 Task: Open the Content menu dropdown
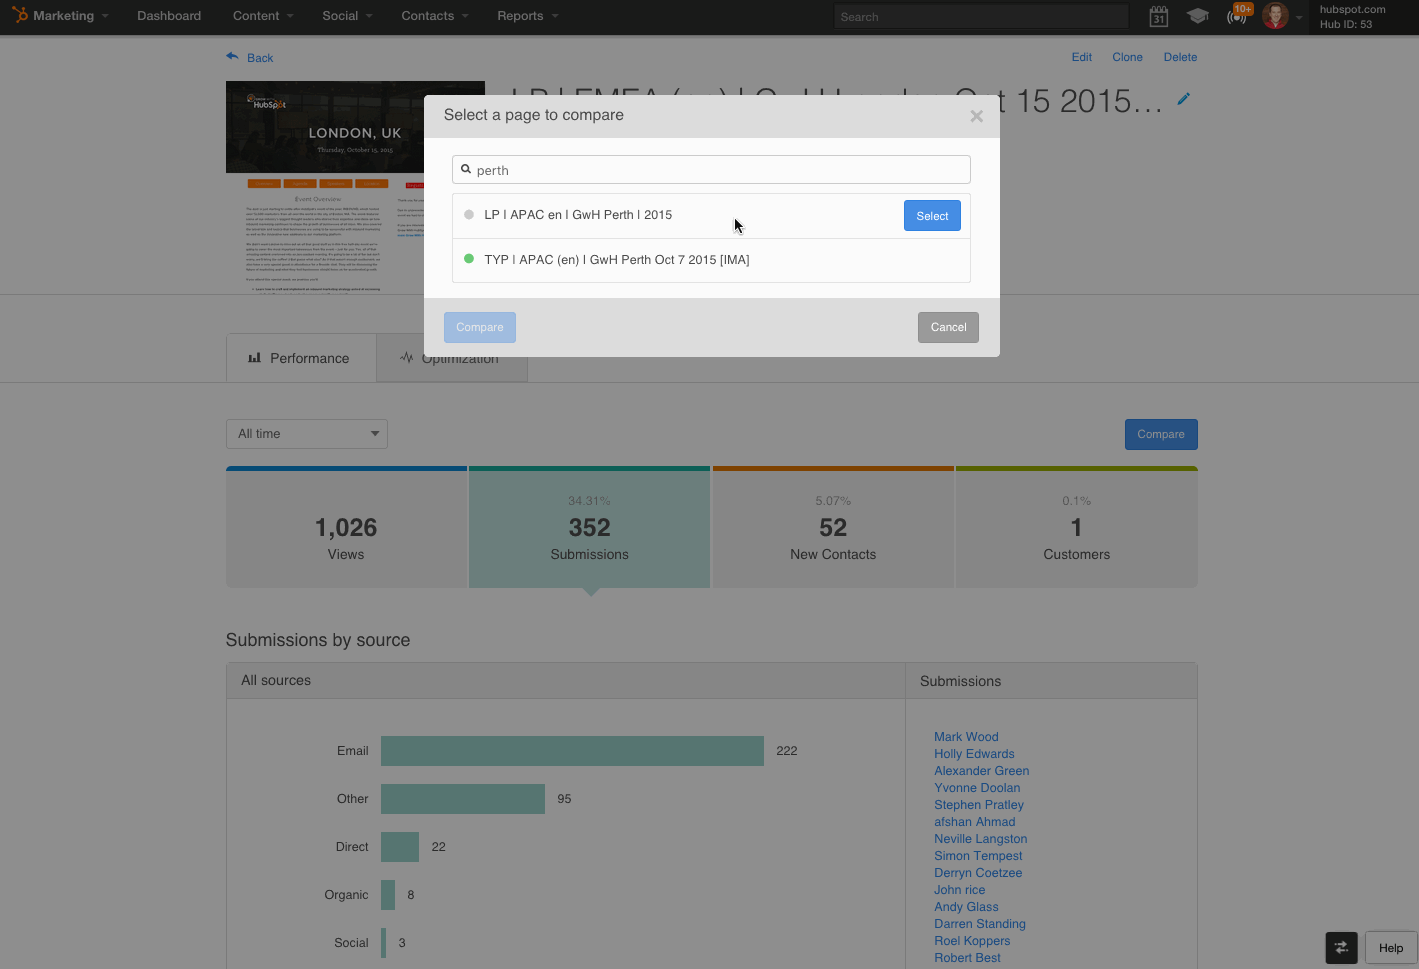click(263, 16)
